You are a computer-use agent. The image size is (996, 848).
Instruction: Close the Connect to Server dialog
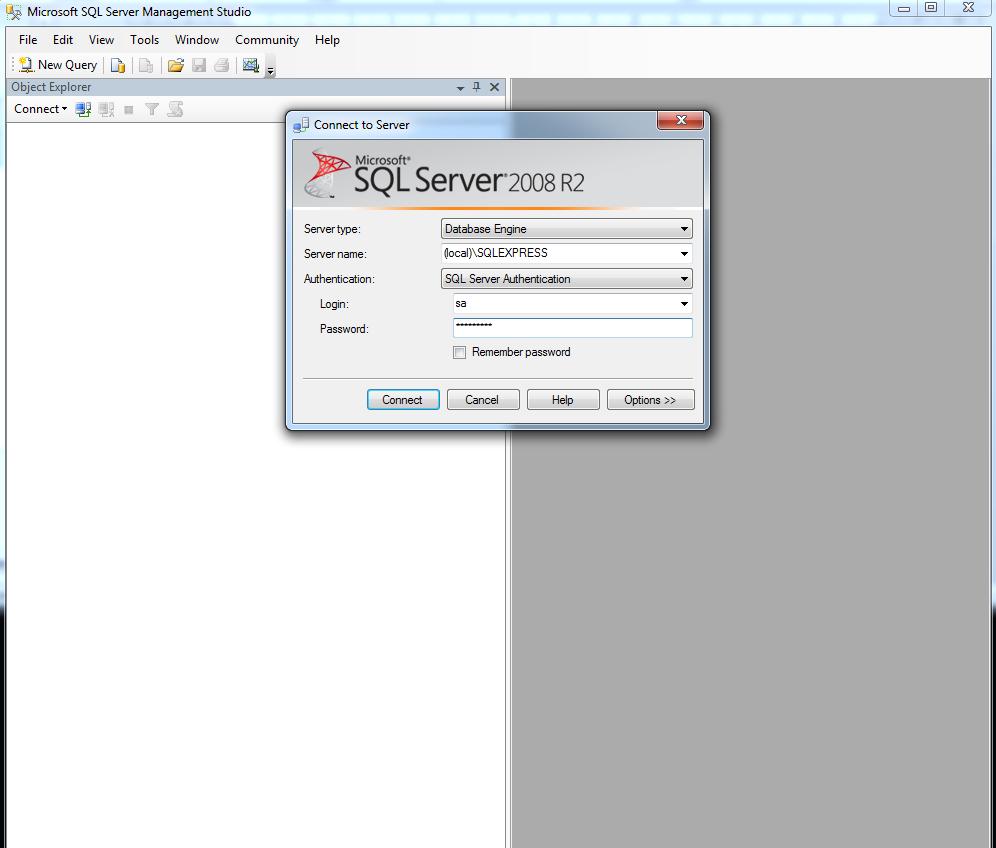(681, 120)
